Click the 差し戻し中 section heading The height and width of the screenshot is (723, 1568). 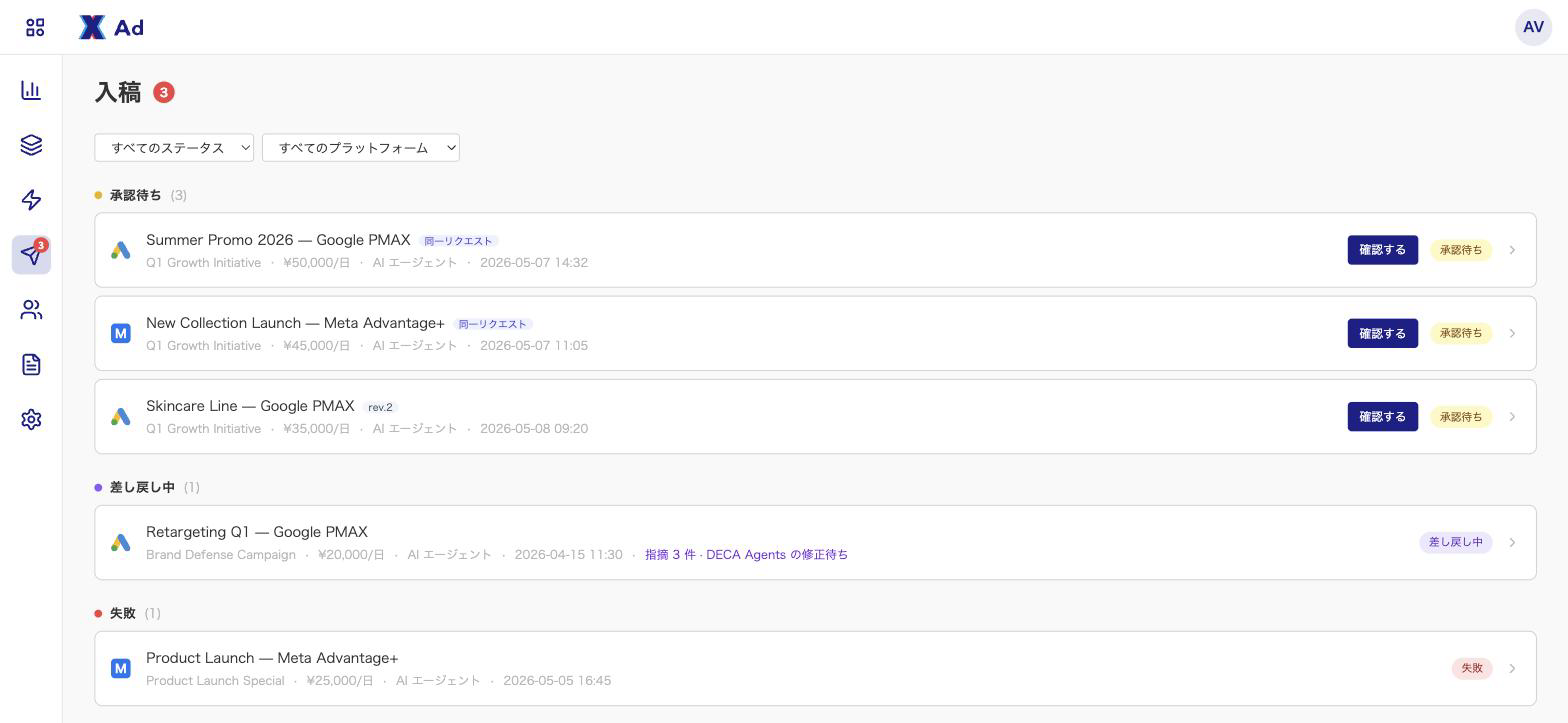click(142, 487)
